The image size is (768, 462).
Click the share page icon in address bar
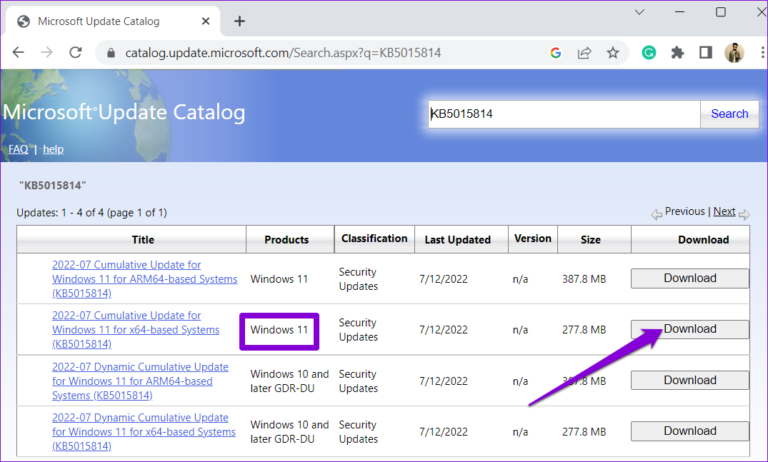584,53
